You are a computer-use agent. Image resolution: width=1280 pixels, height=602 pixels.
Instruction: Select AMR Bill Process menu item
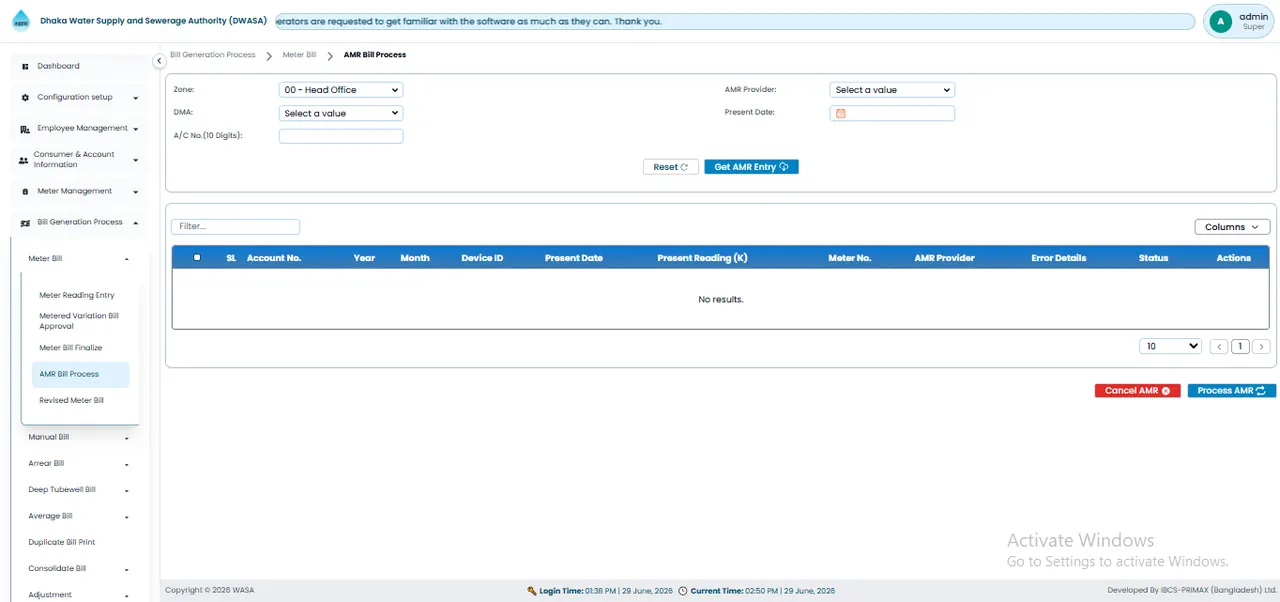tap(80, 374)
